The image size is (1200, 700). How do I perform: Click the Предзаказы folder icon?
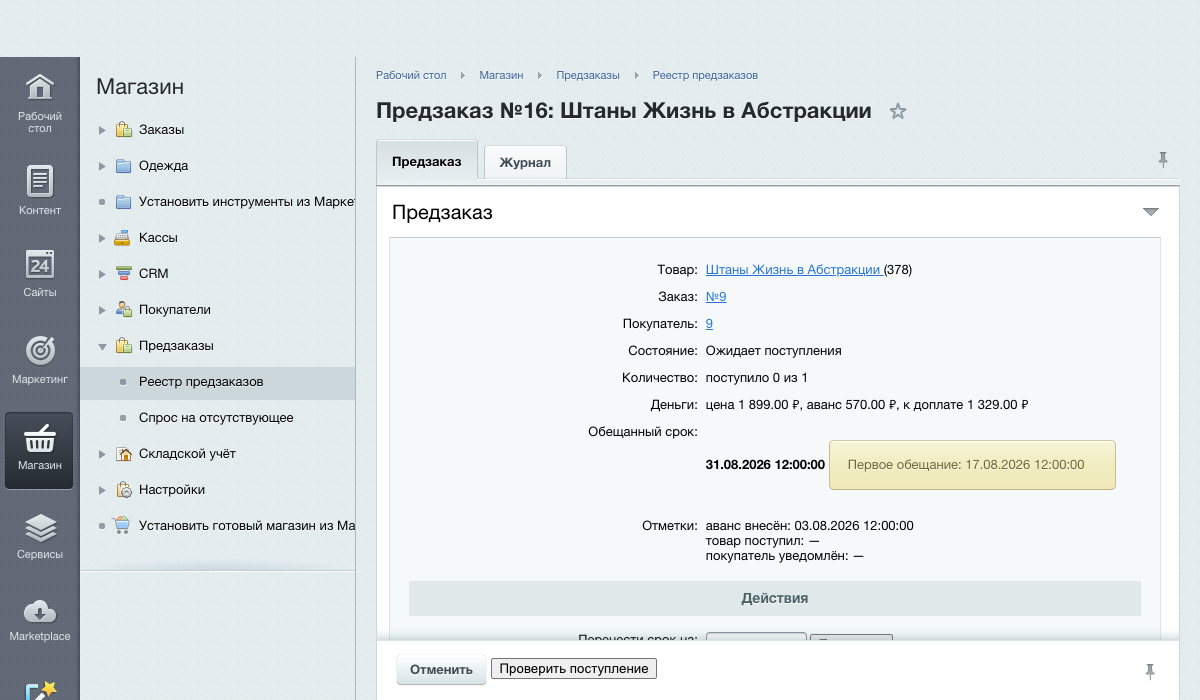click(x=123, y=346)
